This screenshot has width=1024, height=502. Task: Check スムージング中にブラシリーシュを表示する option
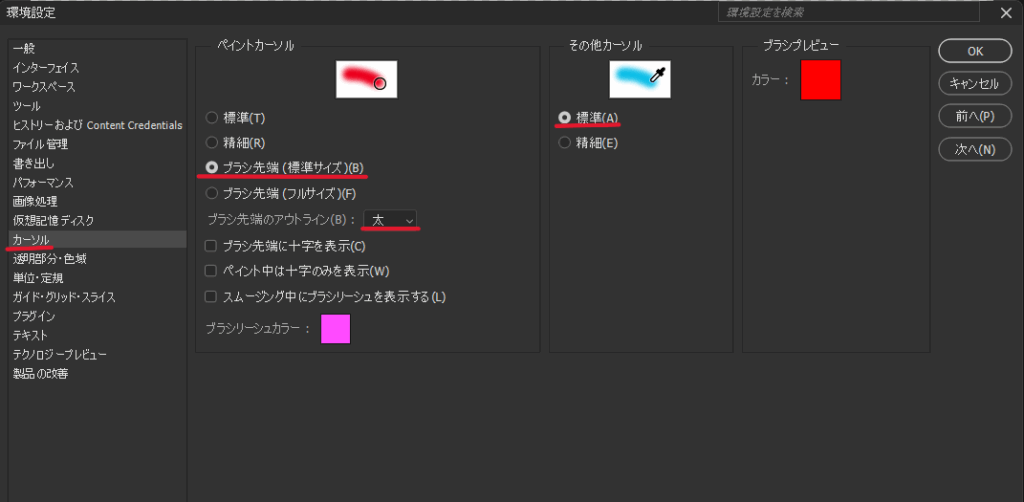[211, 296]
